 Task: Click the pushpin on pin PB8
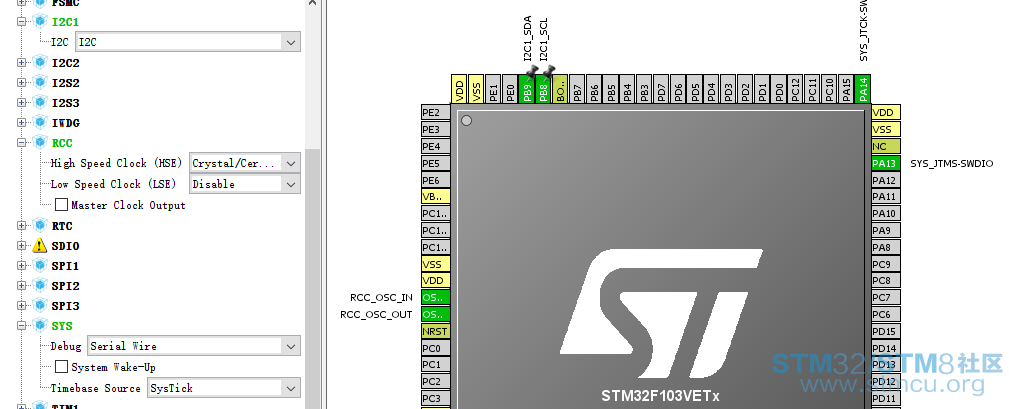click(548, 71)
